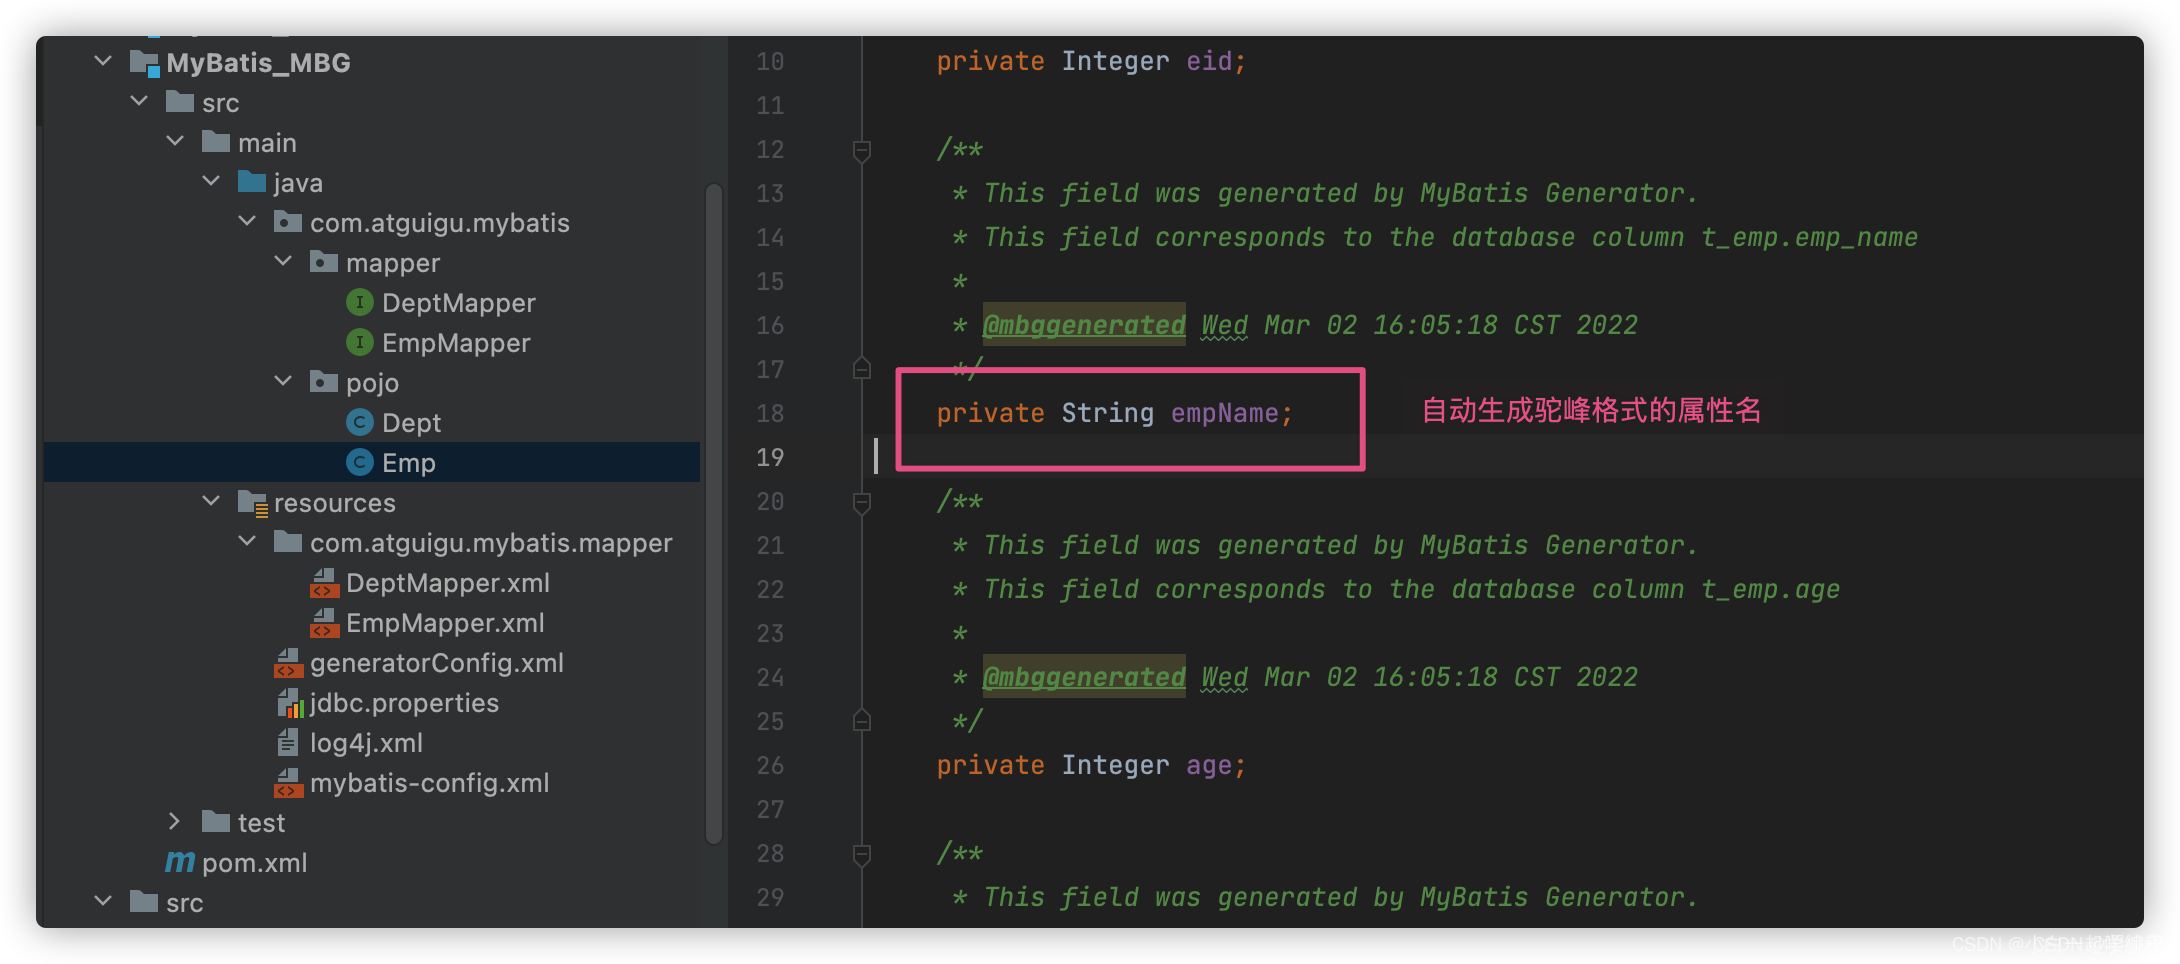
Task: Click t_emp.age in the comment
Action: [x=1770, y=589]
